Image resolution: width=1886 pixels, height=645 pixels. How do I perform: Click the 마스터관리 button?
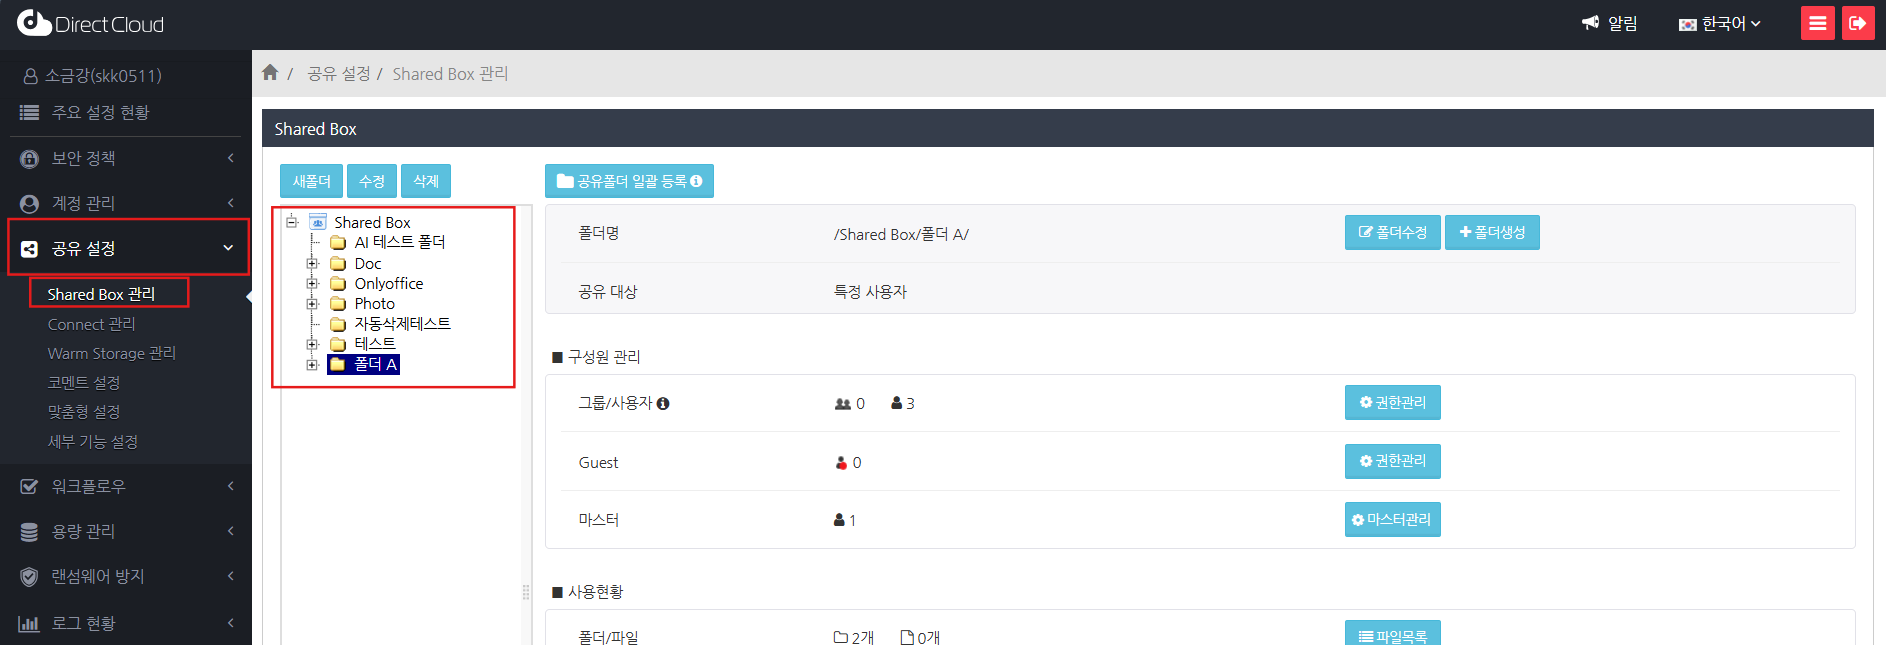pos(1392,520)
